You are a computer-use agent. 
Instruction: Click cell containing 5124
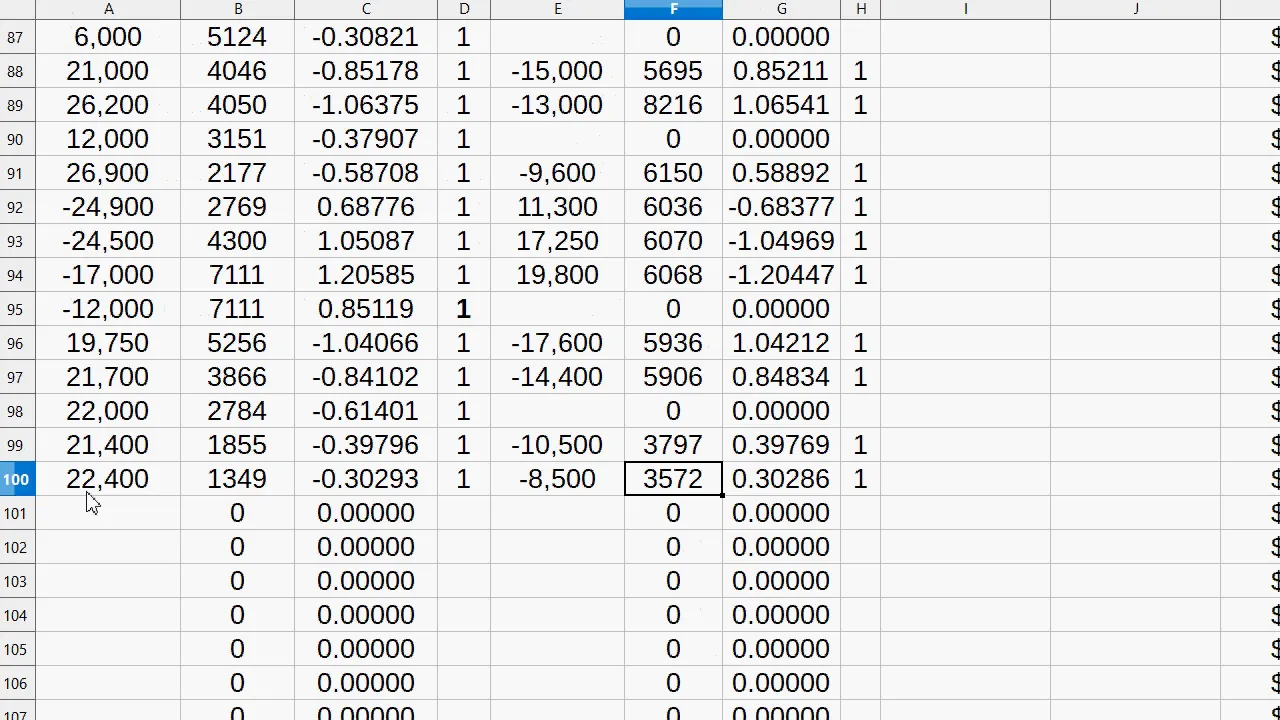point(237,37)
